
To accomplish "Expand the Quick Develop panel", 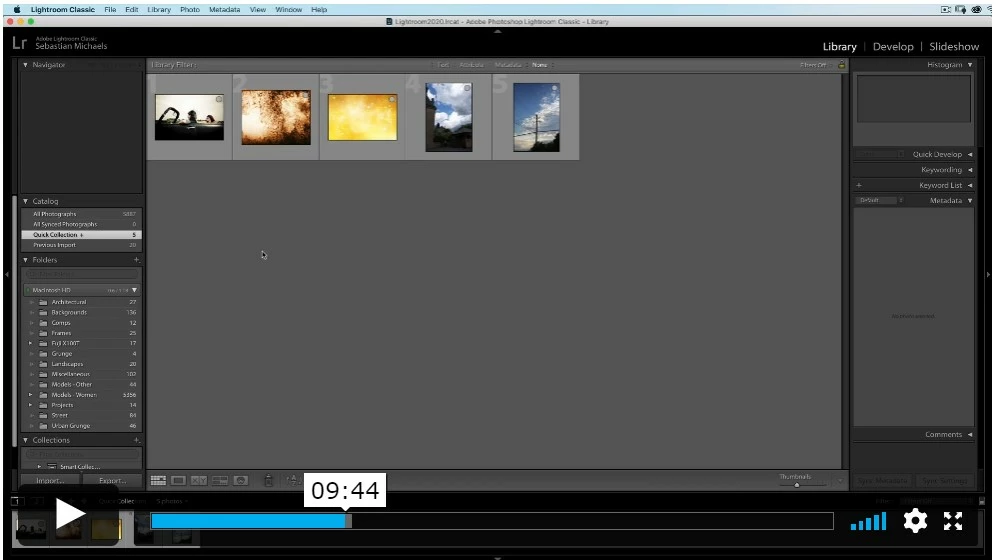I will 970,154.
